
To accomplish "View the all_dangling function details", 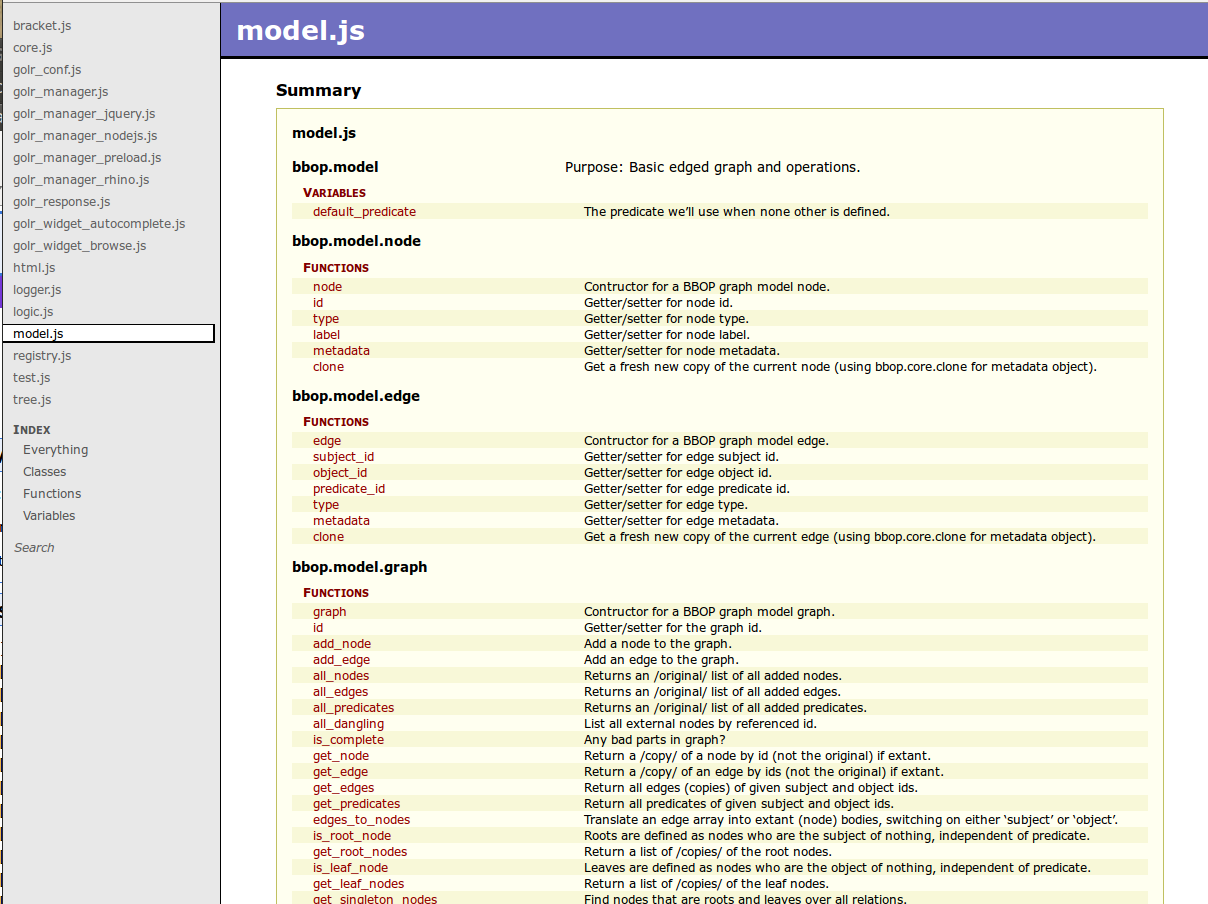I will [x=348, y=724].
